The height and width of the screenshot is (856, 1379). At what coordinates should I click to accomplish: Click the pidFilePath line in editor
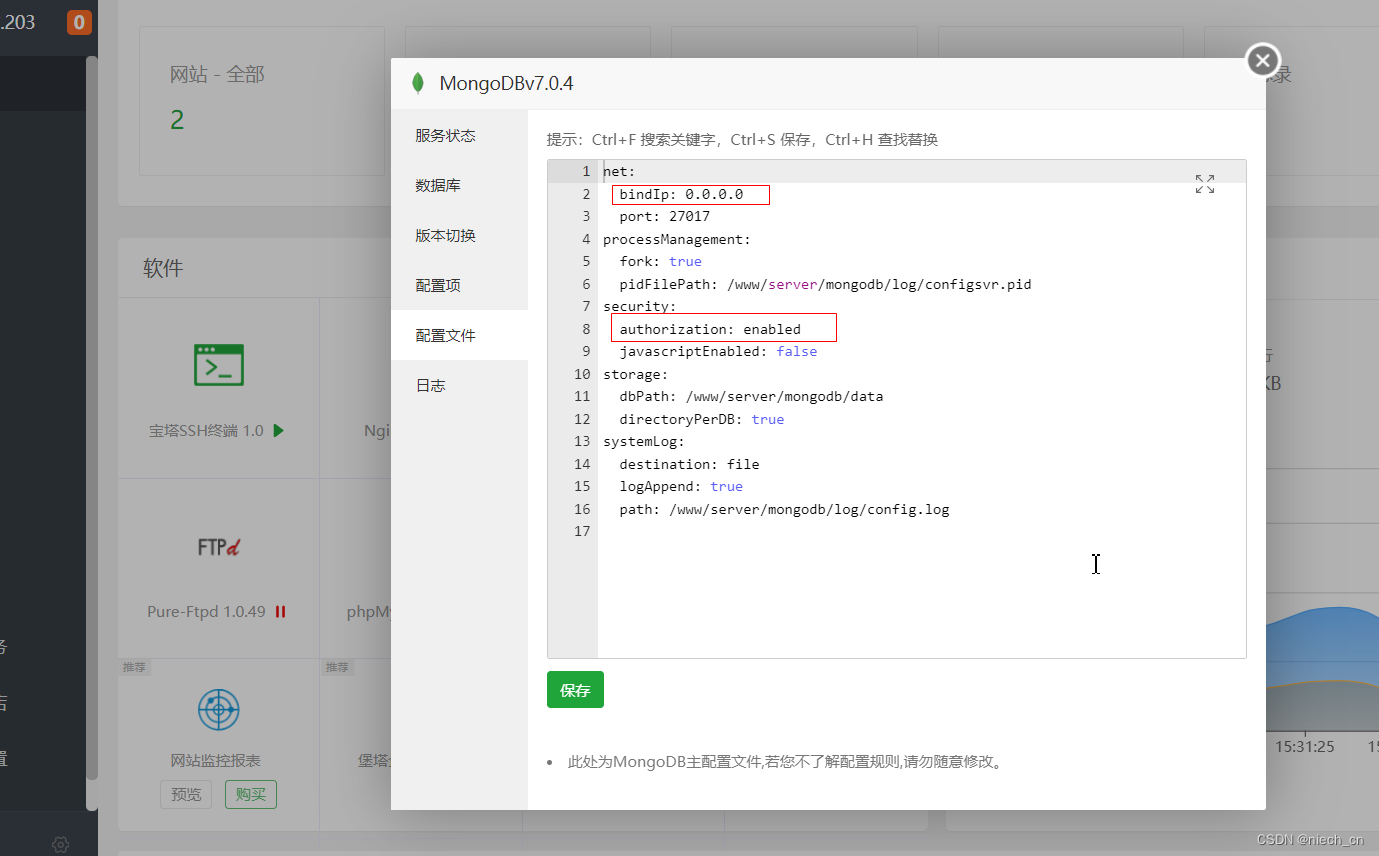[x=825, y=284]
